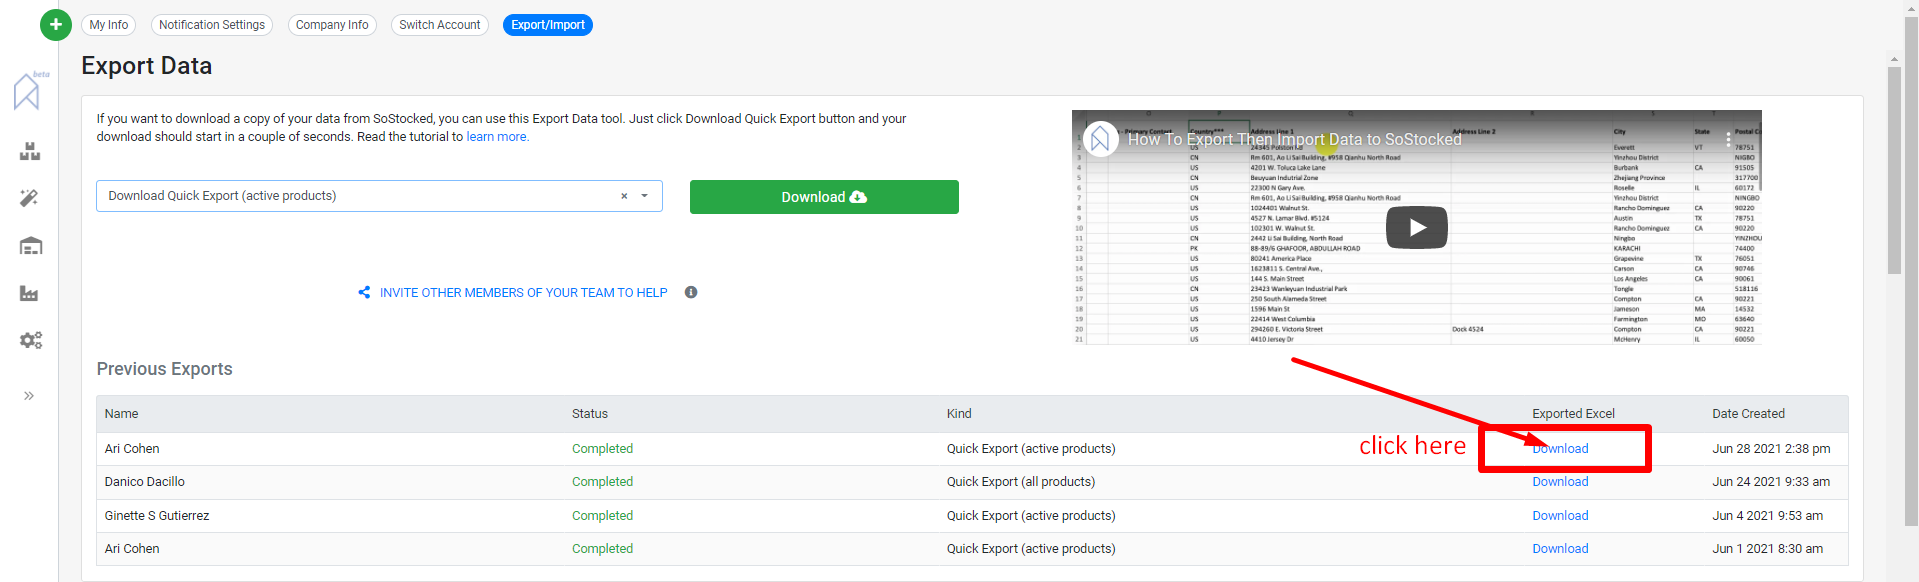Click the Date Created column header
Screen dimensions: 1919x582
[x=1748, y=414]
